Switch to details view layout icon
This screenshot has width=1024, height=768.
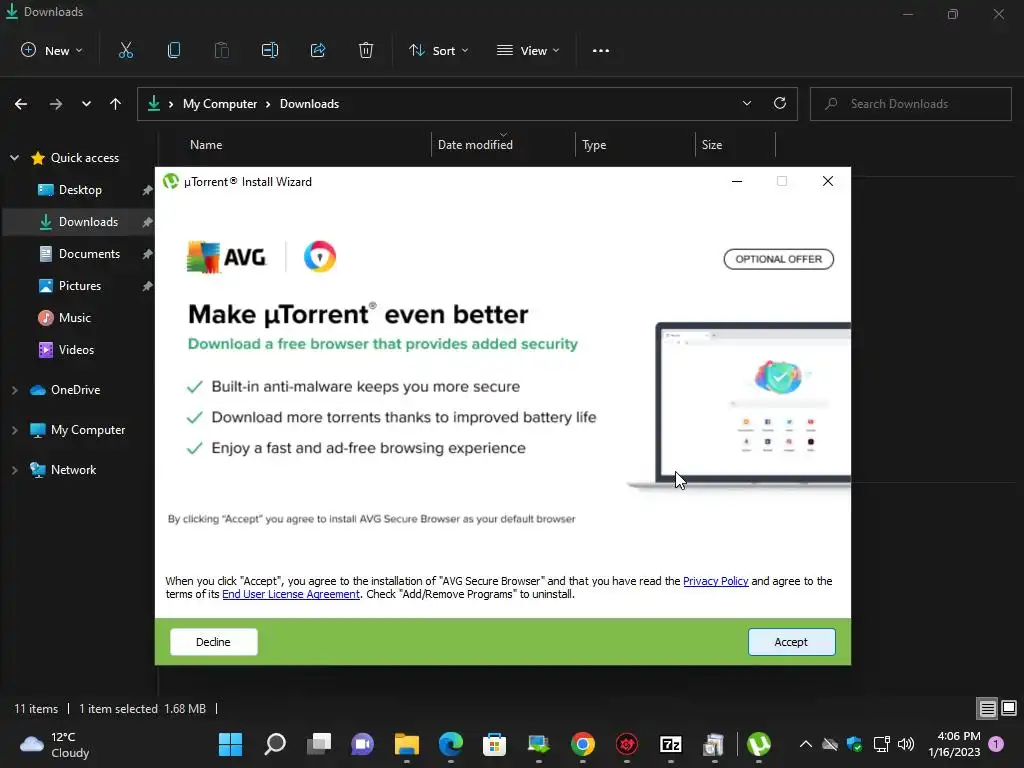click(987, 708)
